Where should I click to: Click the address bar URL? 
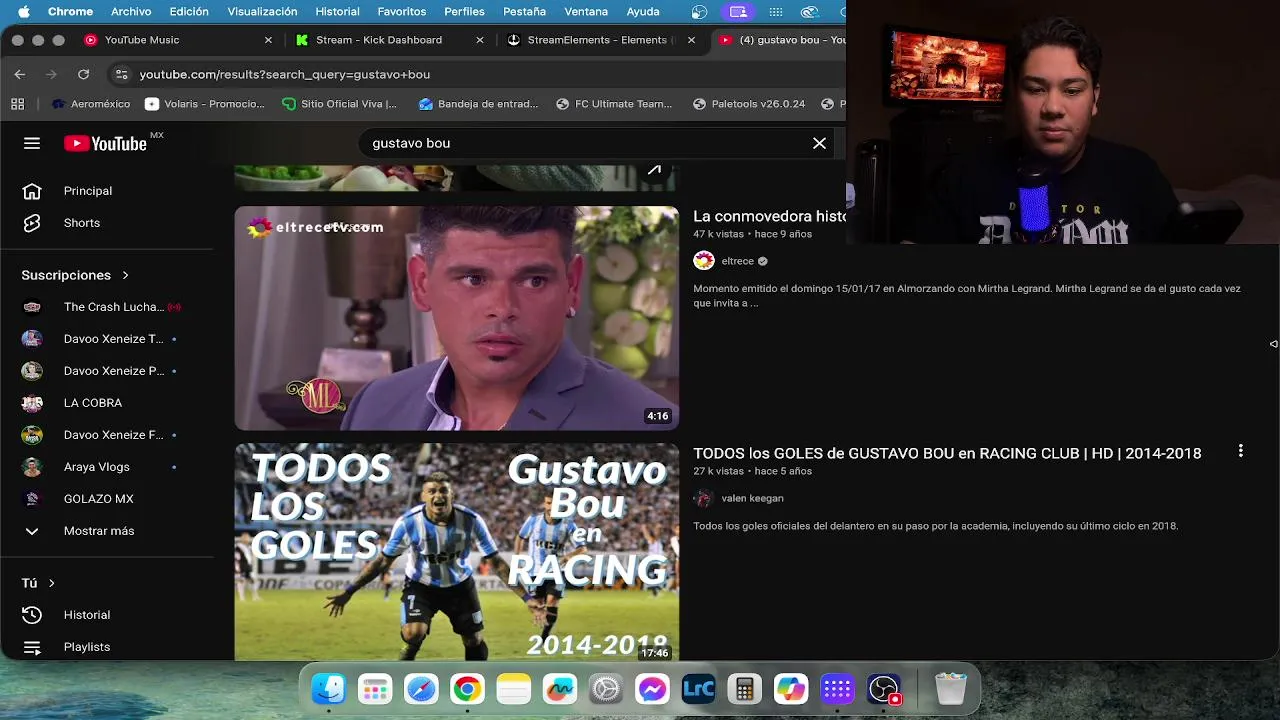click(285, 74)
